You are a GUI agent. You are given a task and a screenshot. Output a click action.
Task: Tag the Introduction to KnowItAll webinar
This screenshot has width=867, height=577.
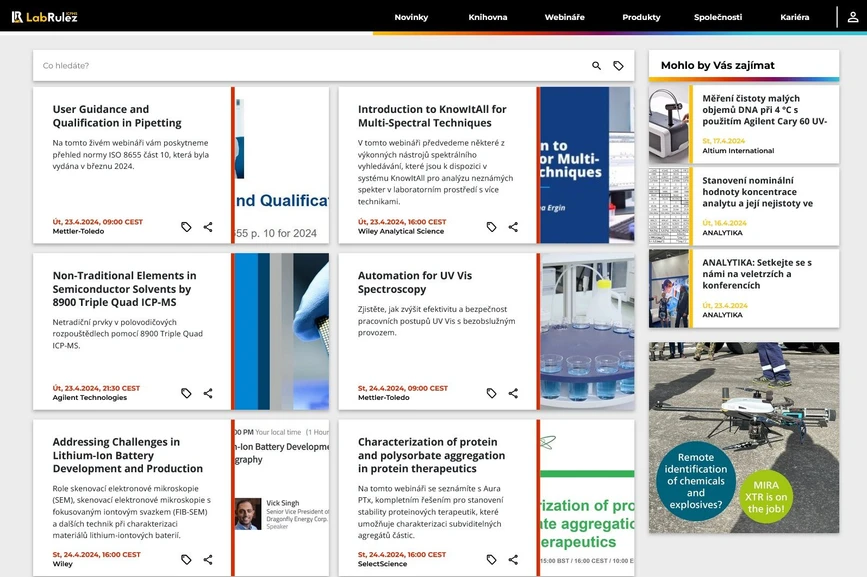point(492,227)
